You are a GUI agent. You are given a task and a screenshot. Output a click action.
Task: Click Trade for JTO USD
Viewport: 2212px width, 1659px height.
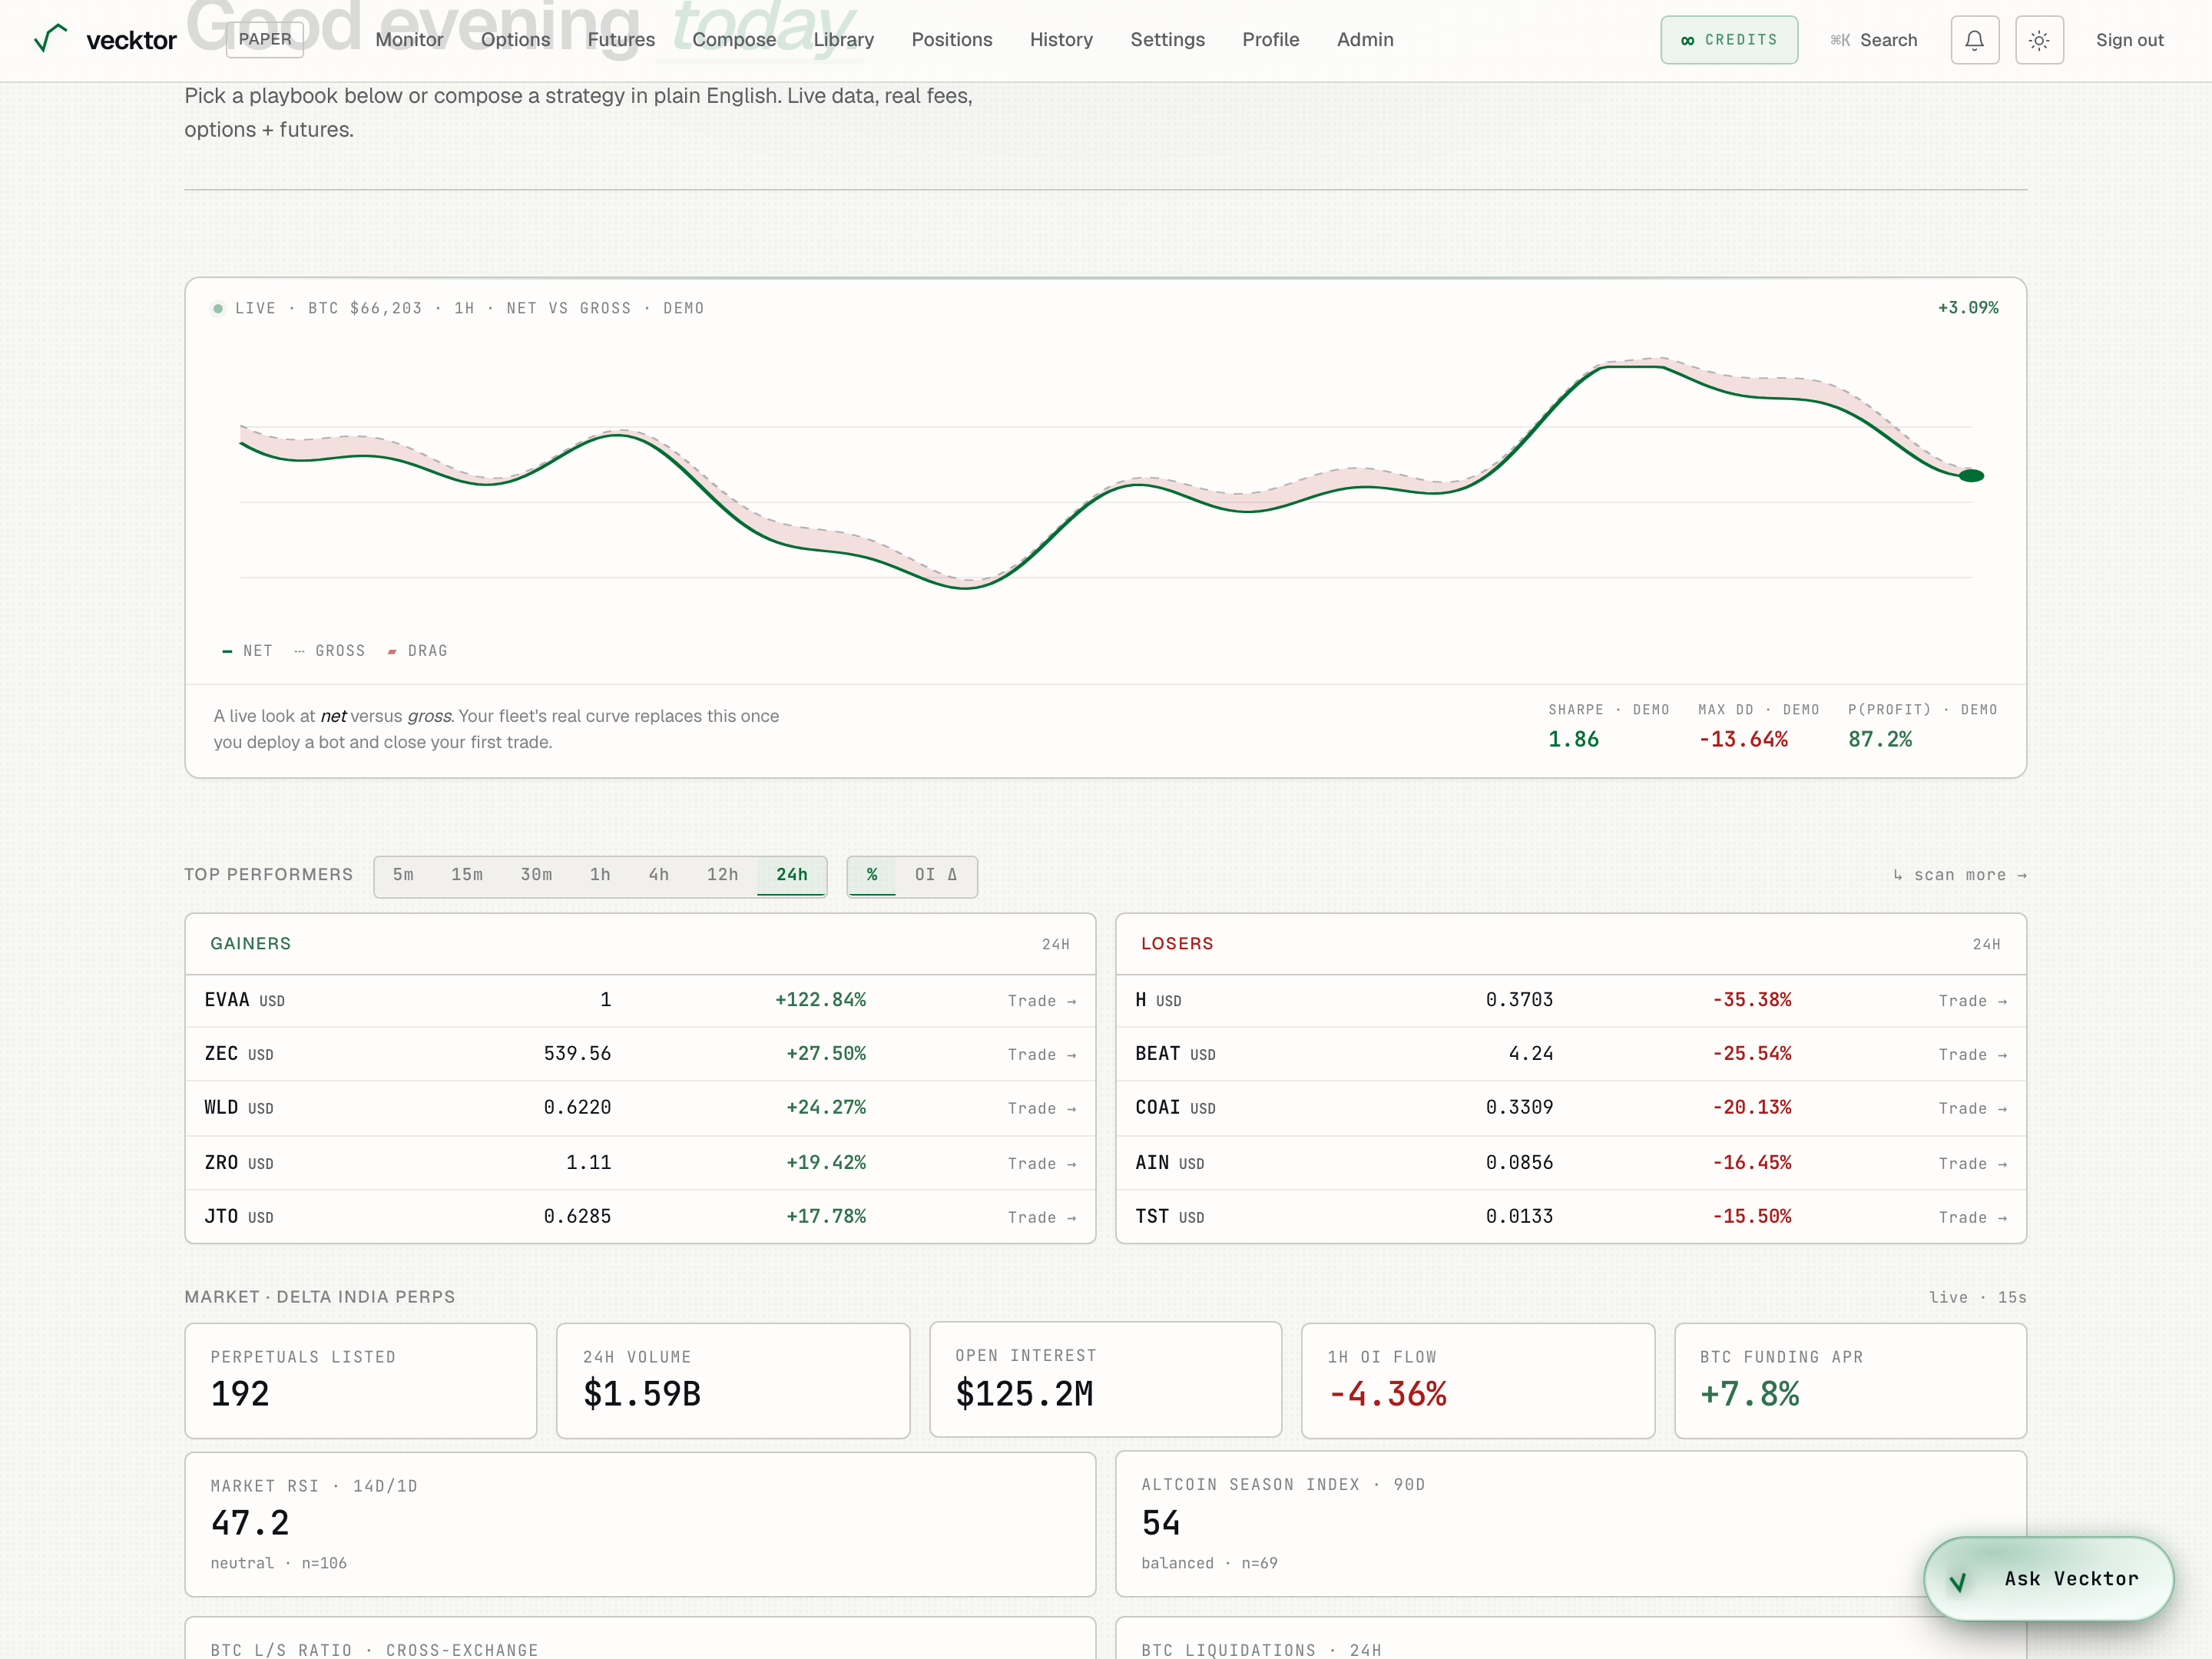tap(1042, 1218)
